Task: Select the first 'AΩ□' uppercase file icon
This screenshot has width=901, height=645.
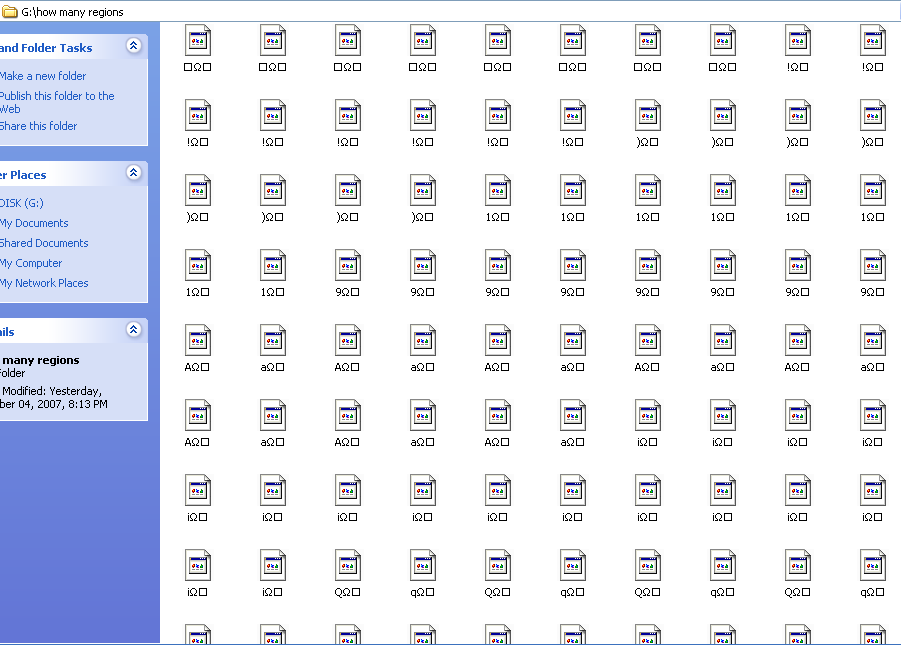Action: pos(197,341)
